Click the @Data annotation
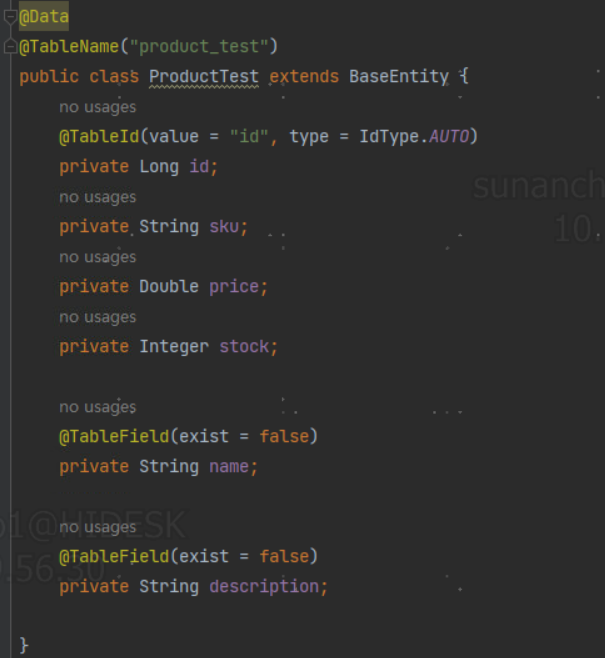Image resolution: width=605 pixels, height=658 pixels. (x=44, y=16)
